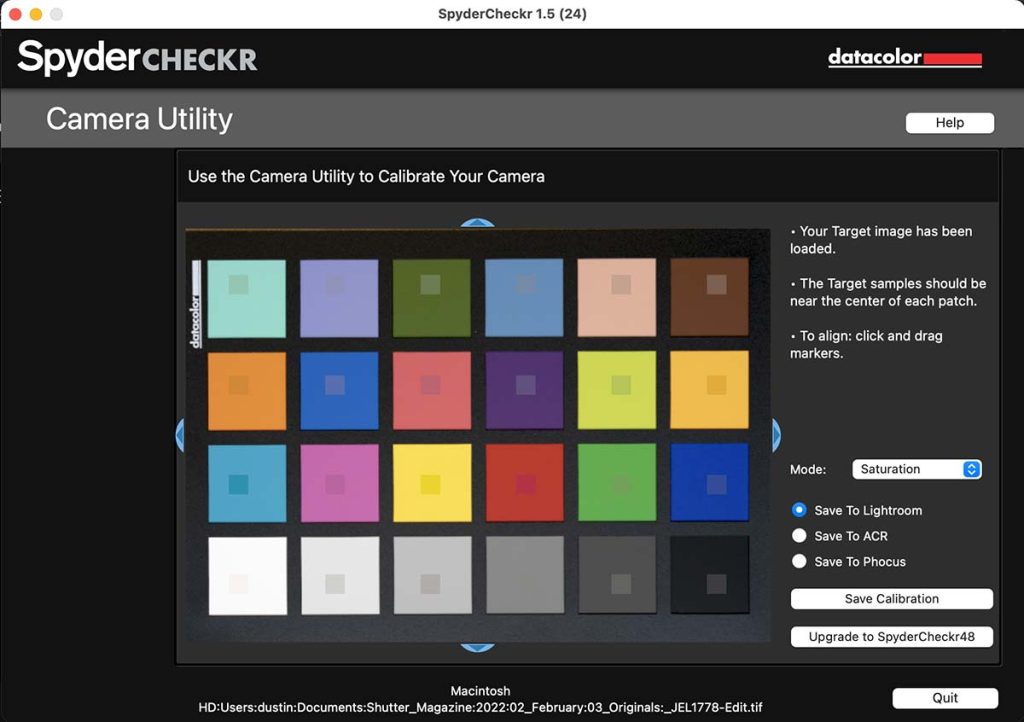
Task: Click 'To align: click and drag markers' text
Action: click(x=867, y=345)
